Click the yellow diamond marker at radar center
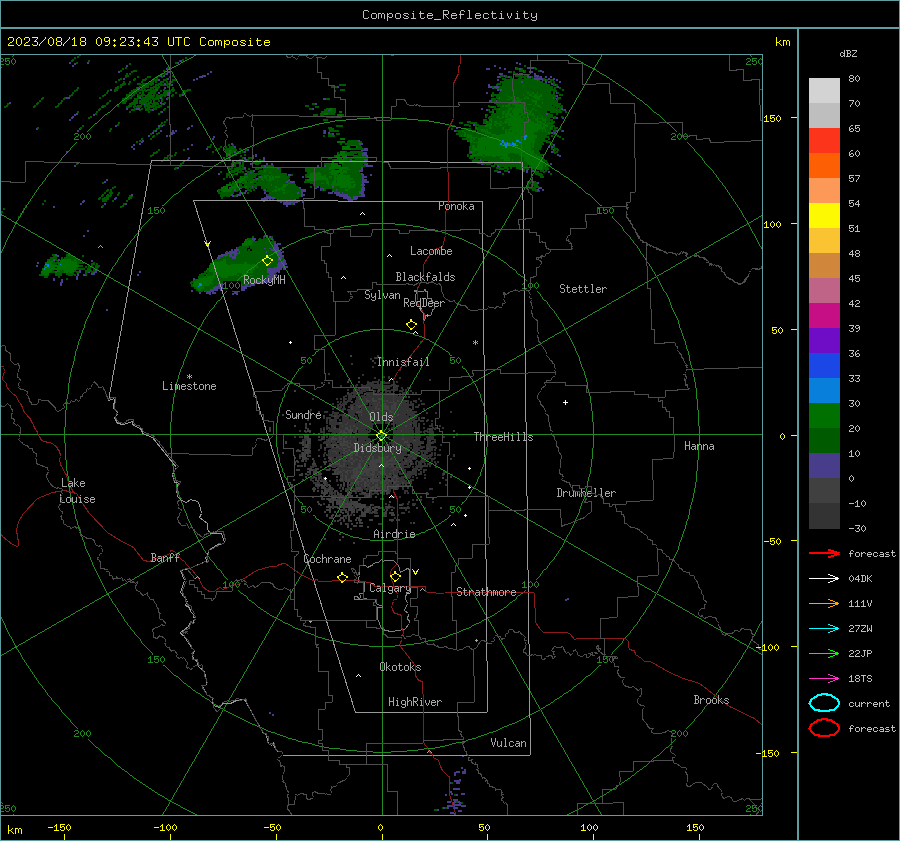This screenshot has height=841, width=900. [381, 436]
